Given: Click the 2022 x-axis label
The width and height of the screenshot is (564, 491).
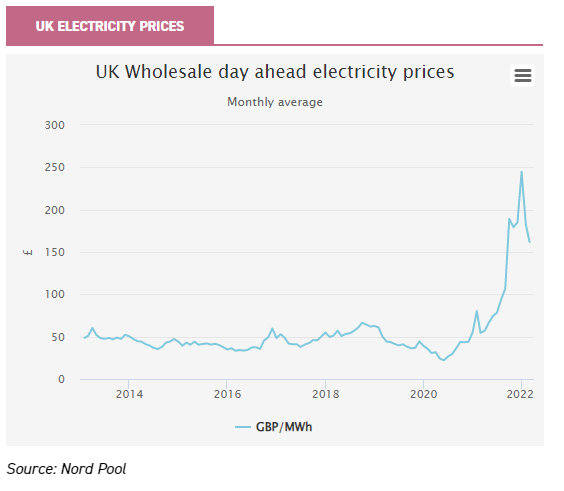Looking at the screenshot, I should click(520, 394).
